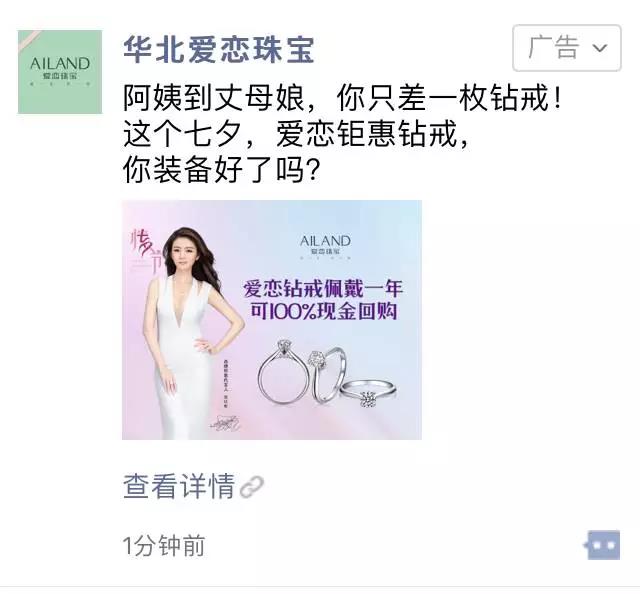Open the 华北爱恋珠宝 account name

[x=218, y=50]
